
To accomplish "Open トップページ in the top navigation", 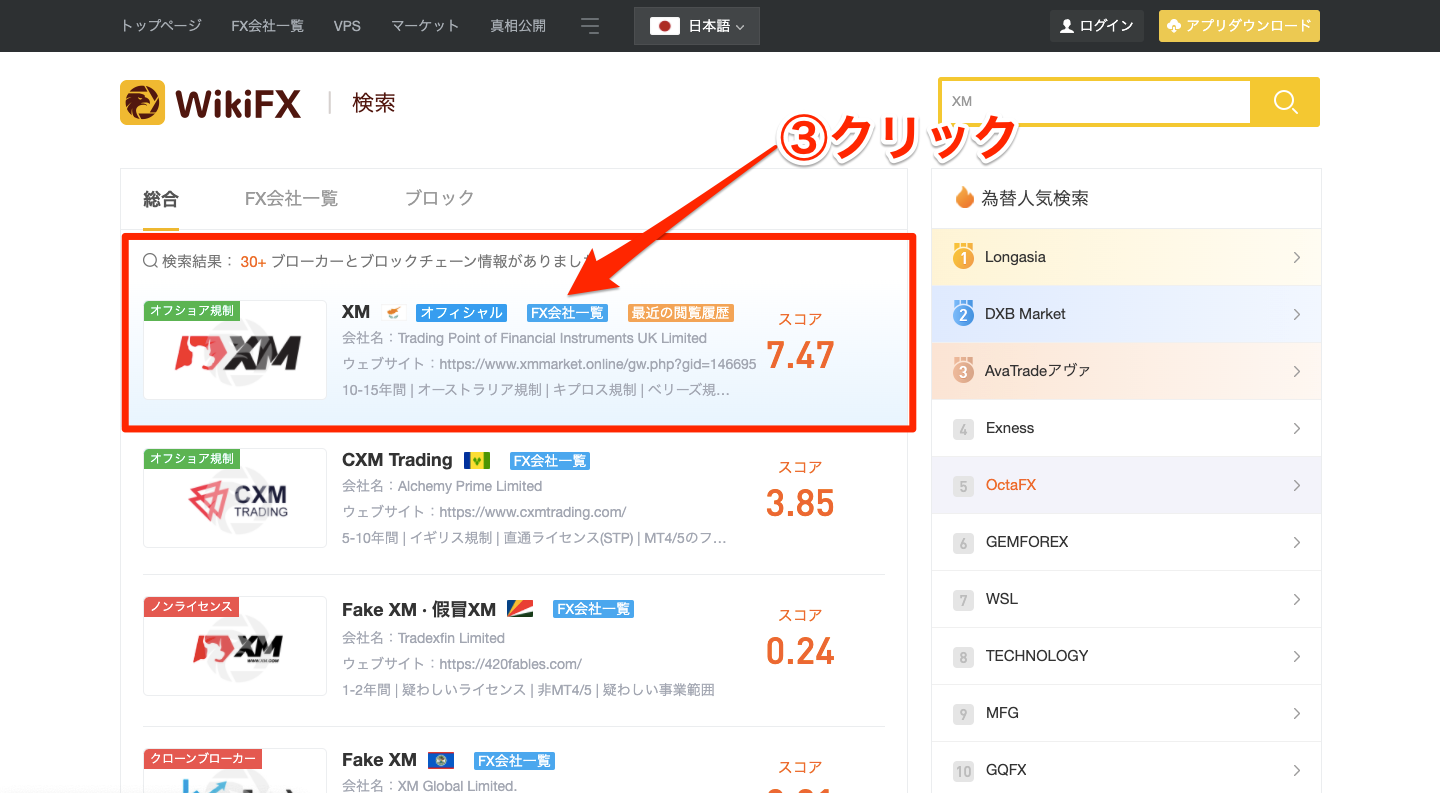I will (x=161, y=26).
